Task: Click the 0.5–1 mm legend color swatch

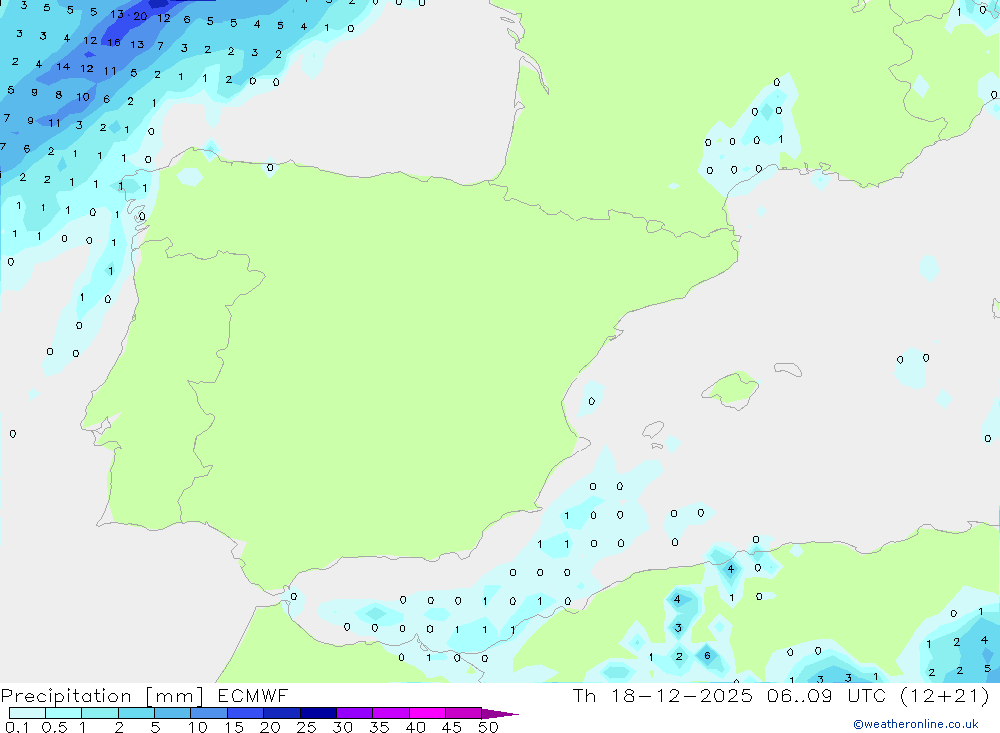Action: click(x=64, y=713)
